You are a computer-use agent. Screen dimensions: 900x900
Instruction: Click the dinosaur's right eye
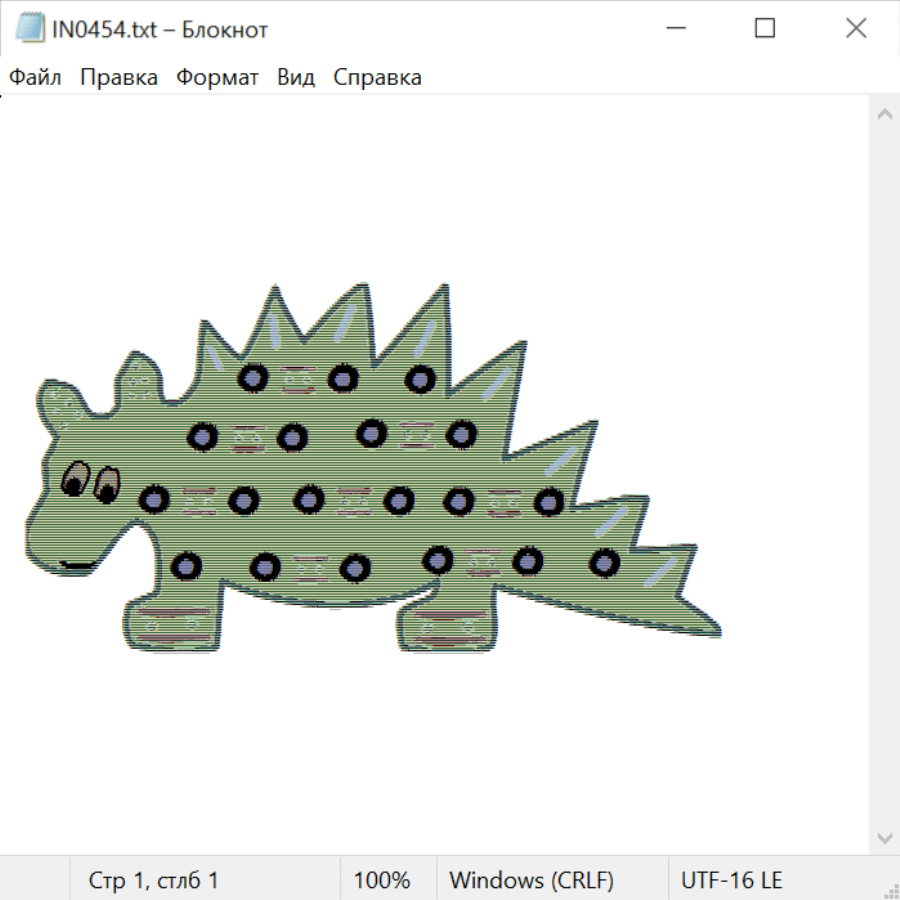click(106, 485)
